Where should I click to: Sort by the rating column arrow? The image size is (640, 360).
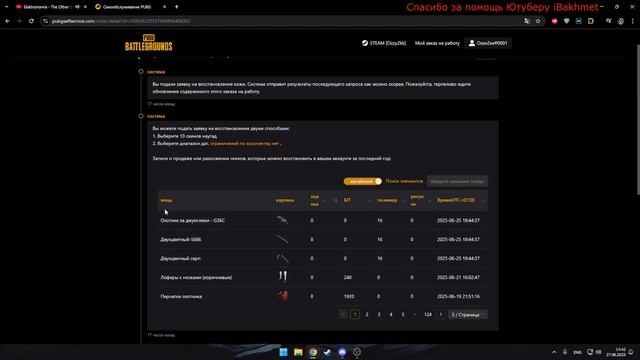tap(324, 200)
